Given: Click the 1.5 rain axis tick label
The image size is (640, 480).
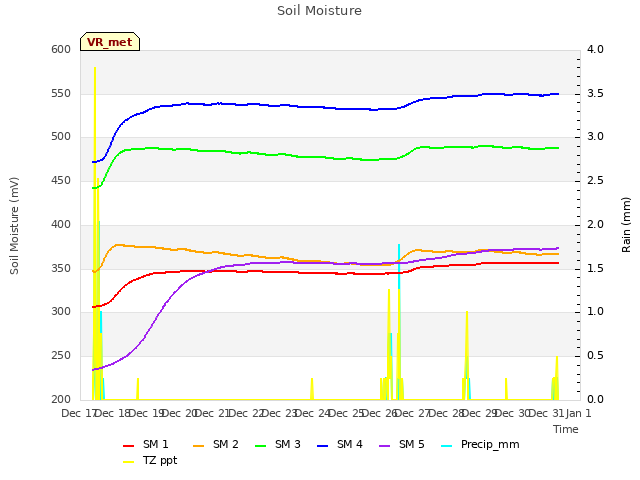Looking at the screenshot, I should click(595, 269).
